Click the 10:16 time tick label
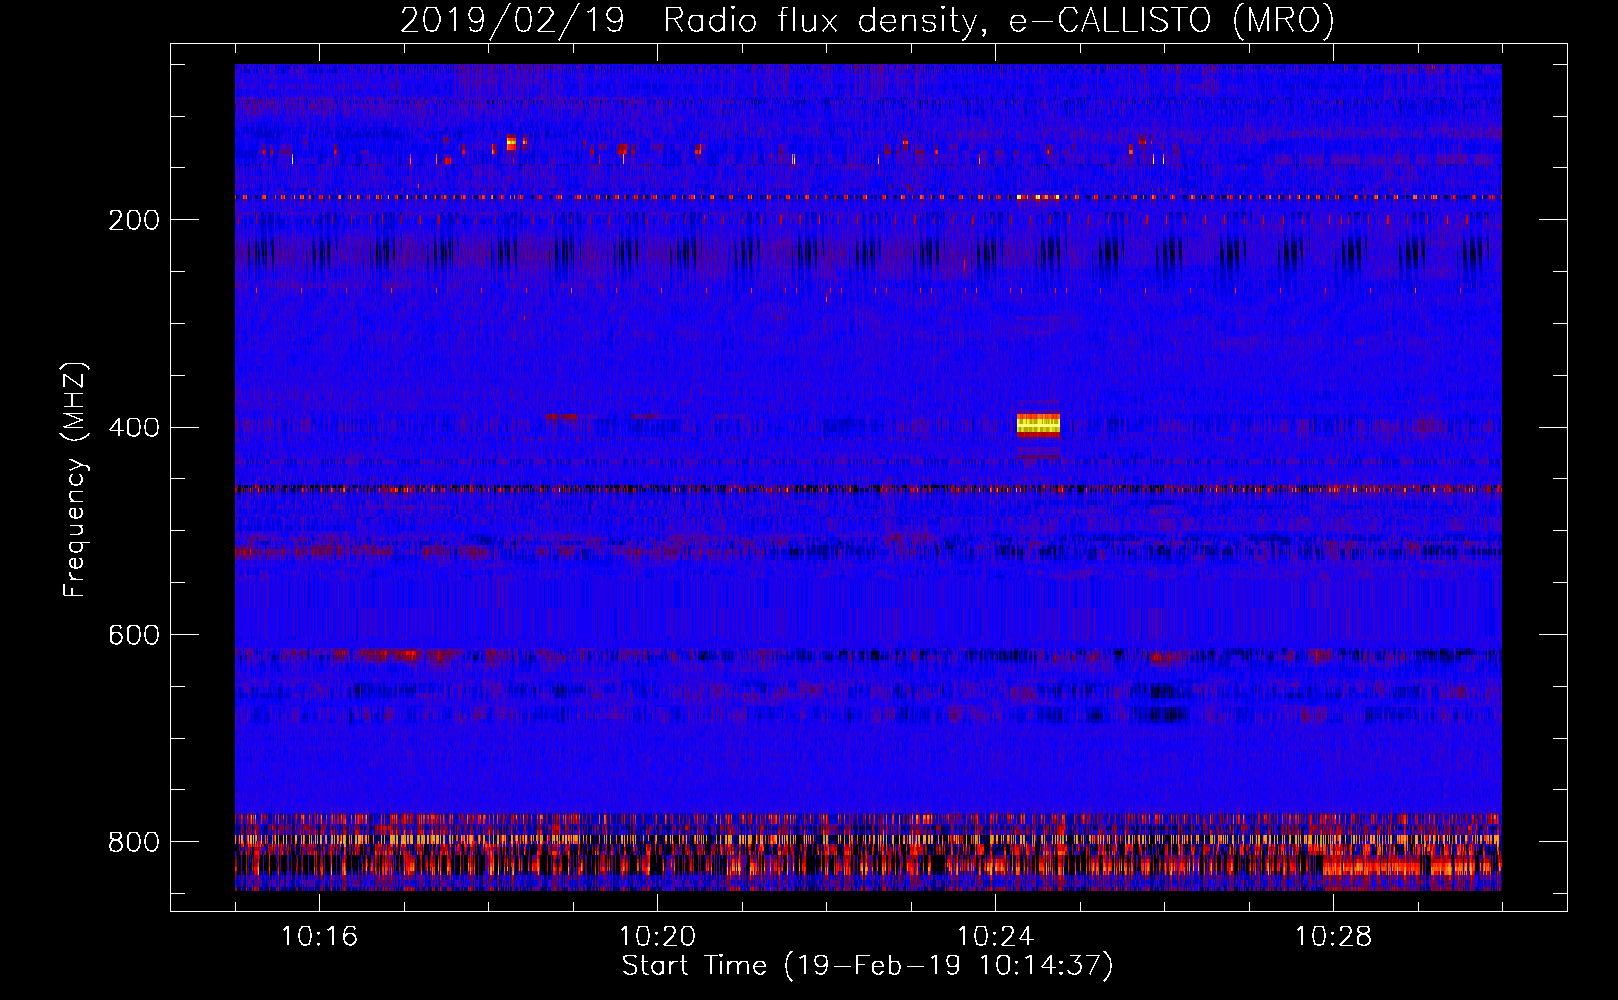Viewport: 1618px width, 1000px height. 320,937
